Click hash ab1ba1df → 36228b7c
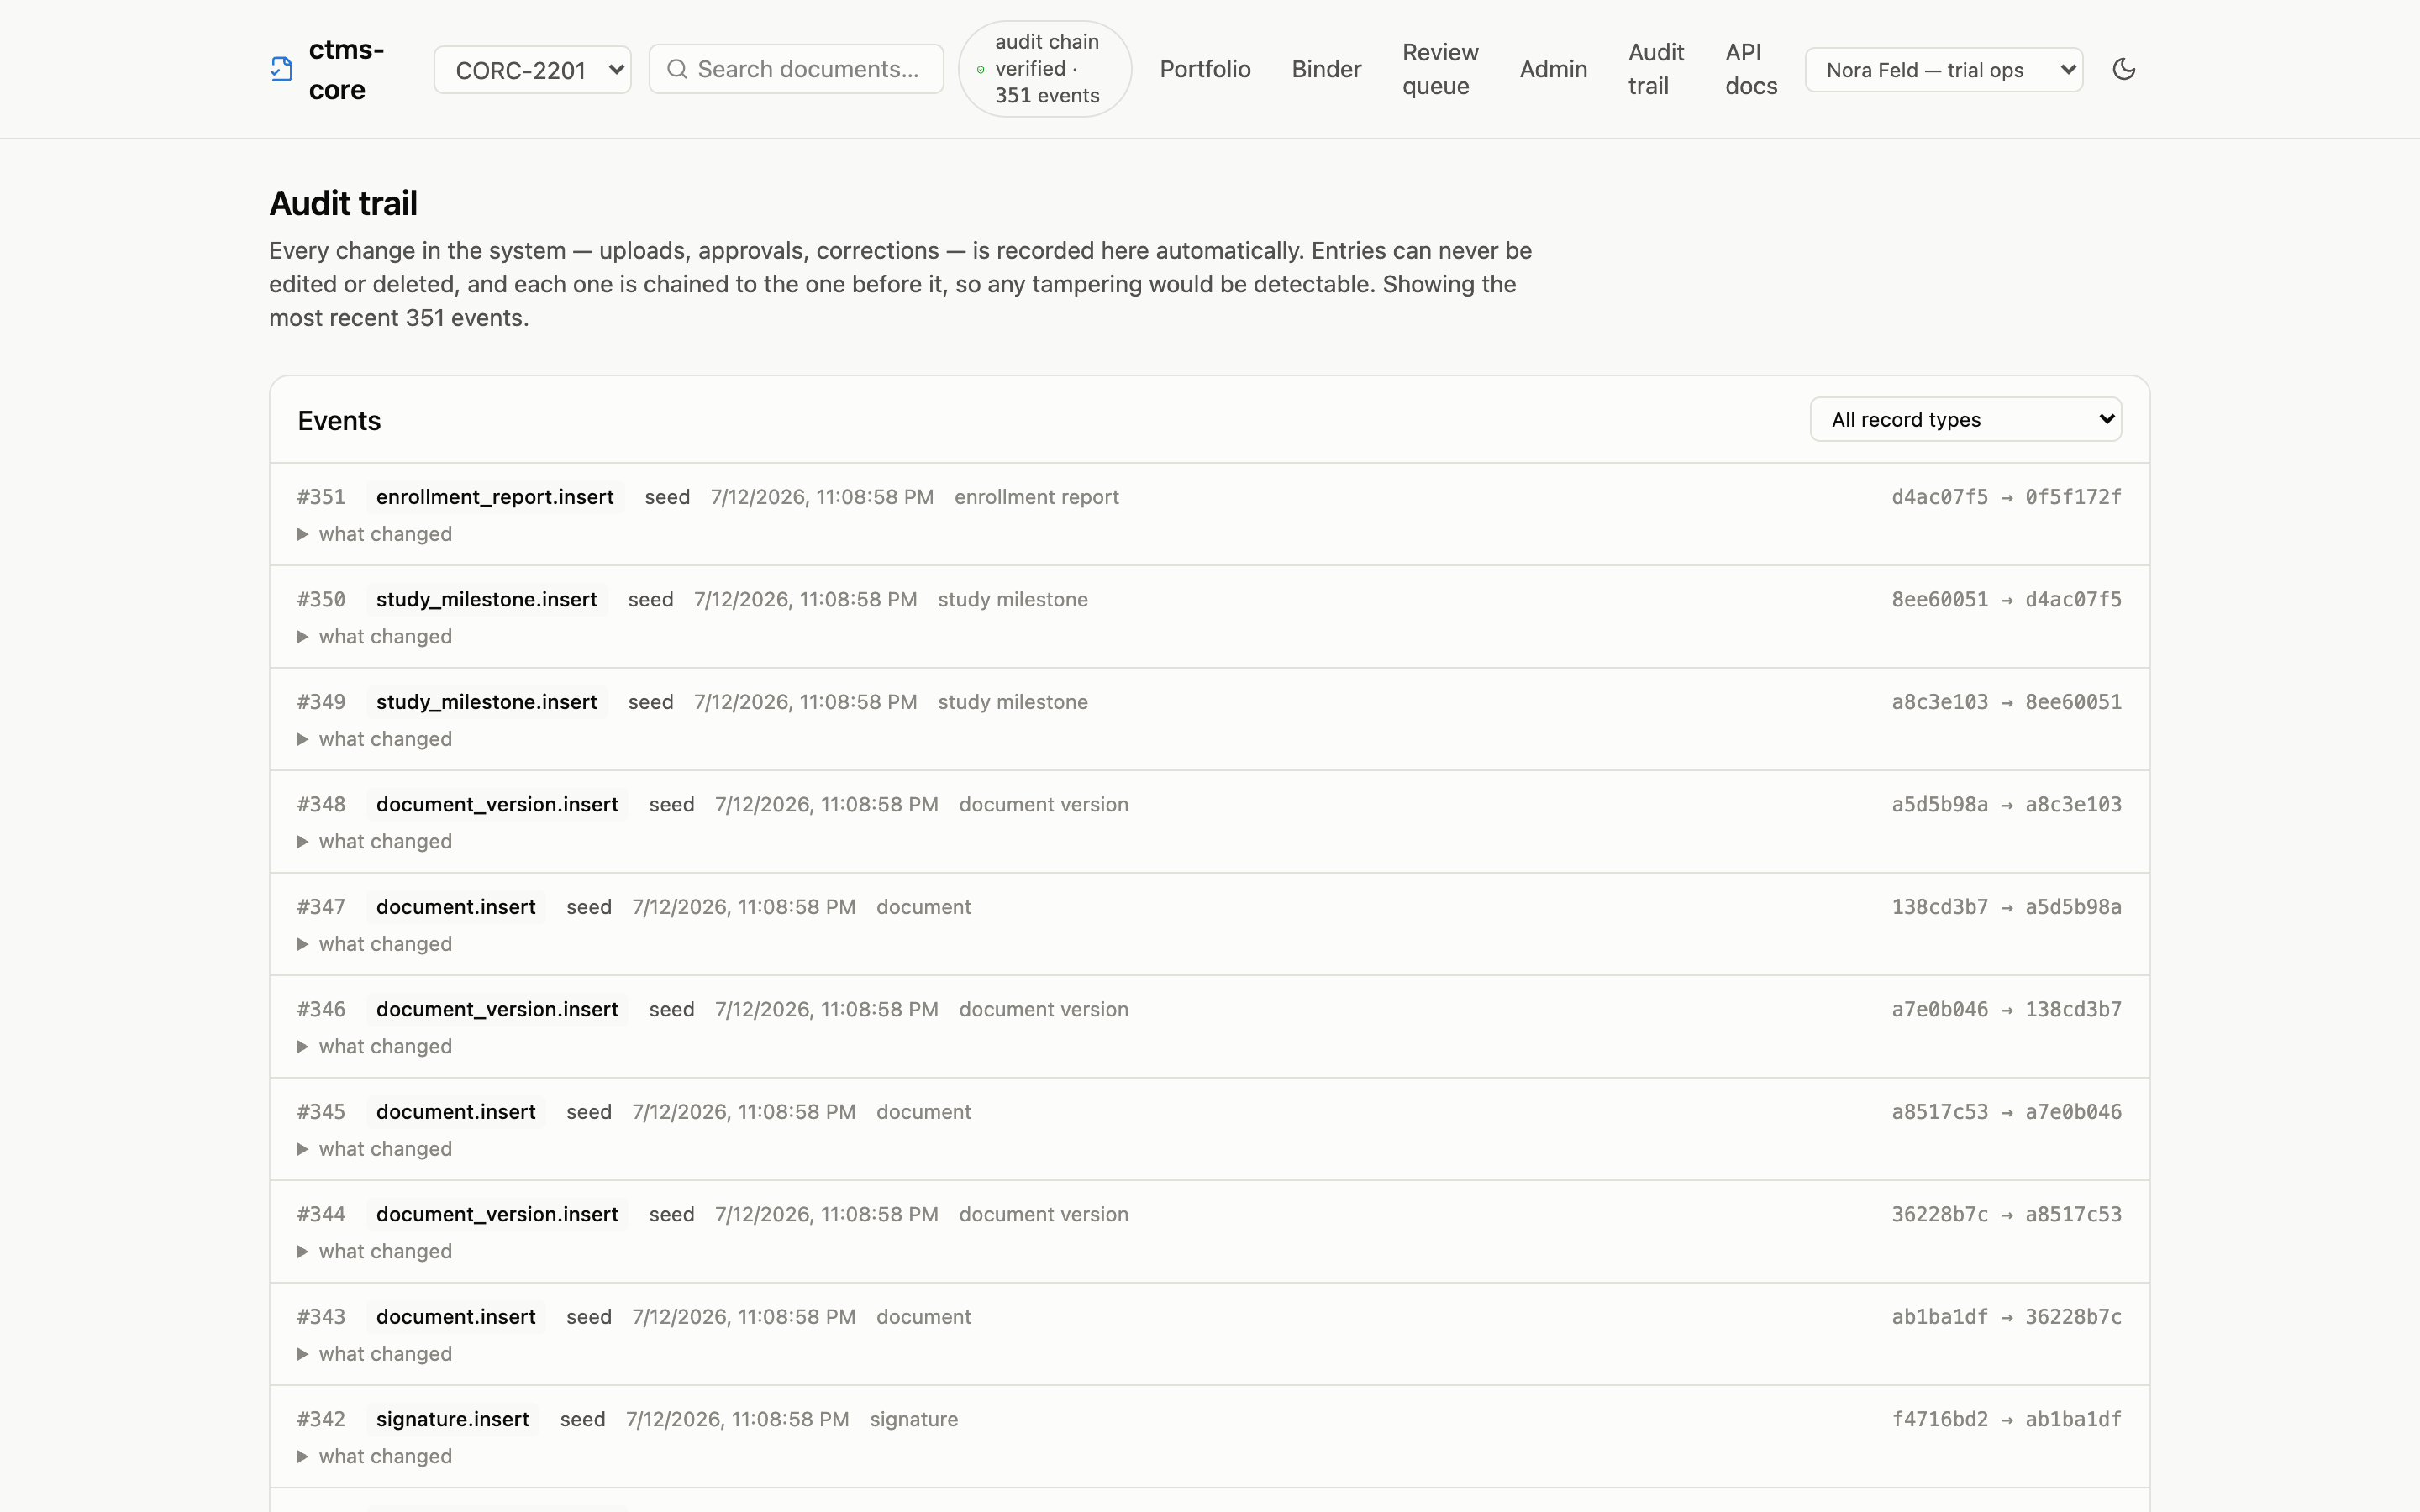Image resolution: width=2420 pixels, height=1512 pixels. (2006, 1317)
